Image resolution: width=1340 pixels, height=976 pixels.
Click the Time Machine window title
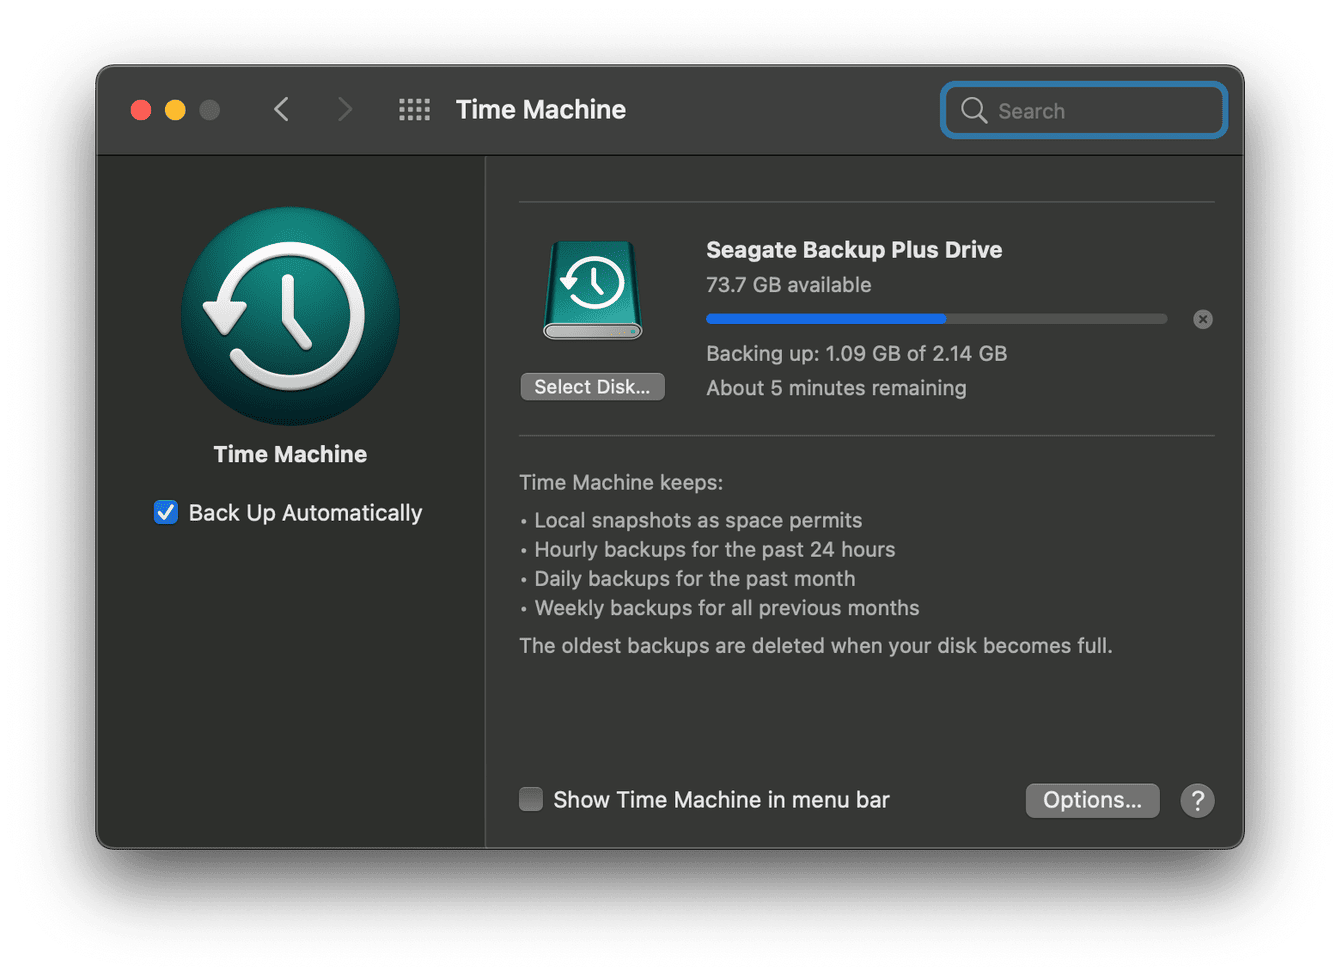pyautogui.click(x=540, y=110)
